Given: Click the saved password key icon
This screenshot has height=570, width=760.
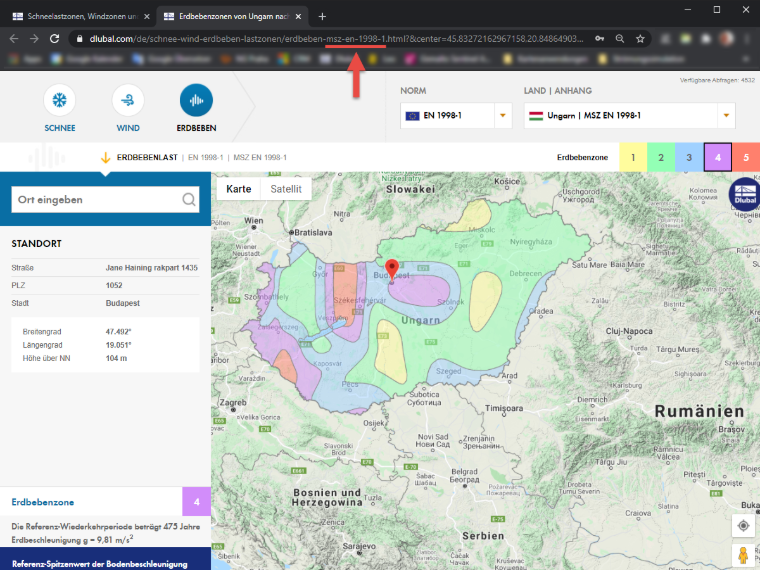Looking at the screenshot, I should [x=600, y=39].
